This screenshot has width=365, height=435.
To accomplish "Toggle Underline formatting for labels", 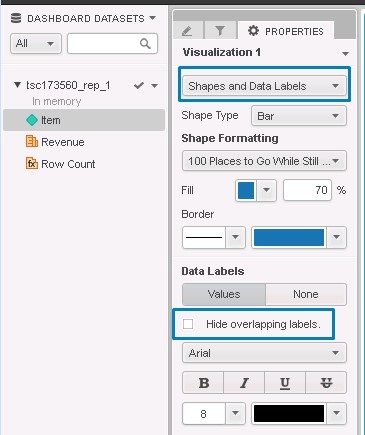I will (285, 383).
